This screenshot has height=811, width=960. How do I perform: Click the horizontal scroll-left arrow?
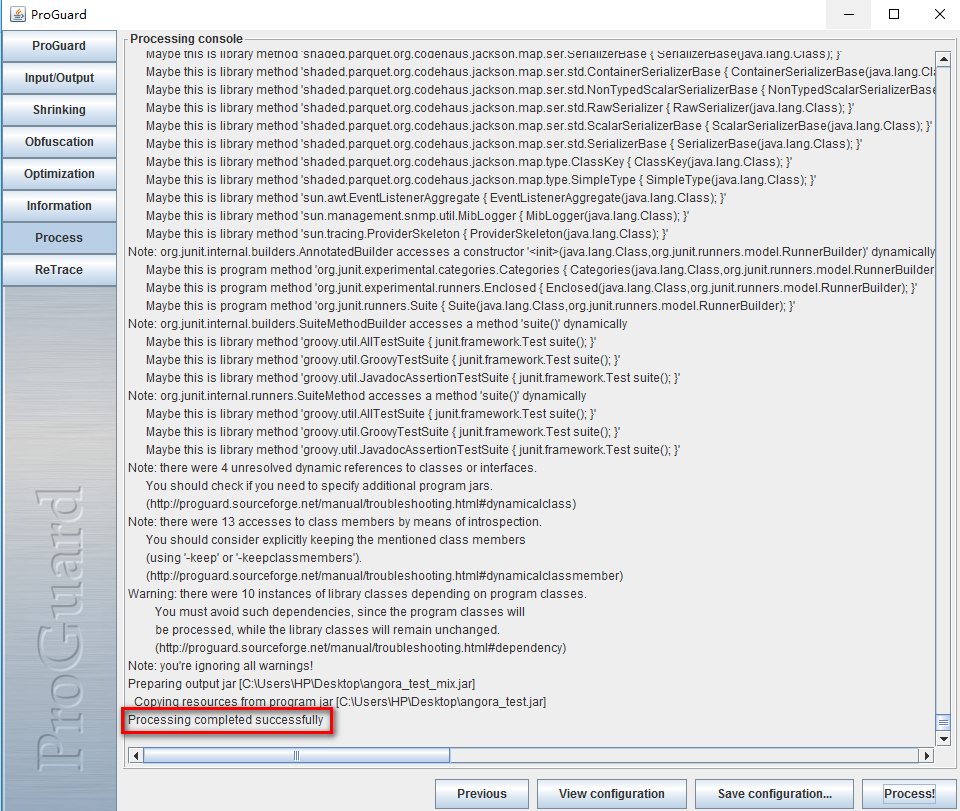pyautogui.click(x=136, y=756)
